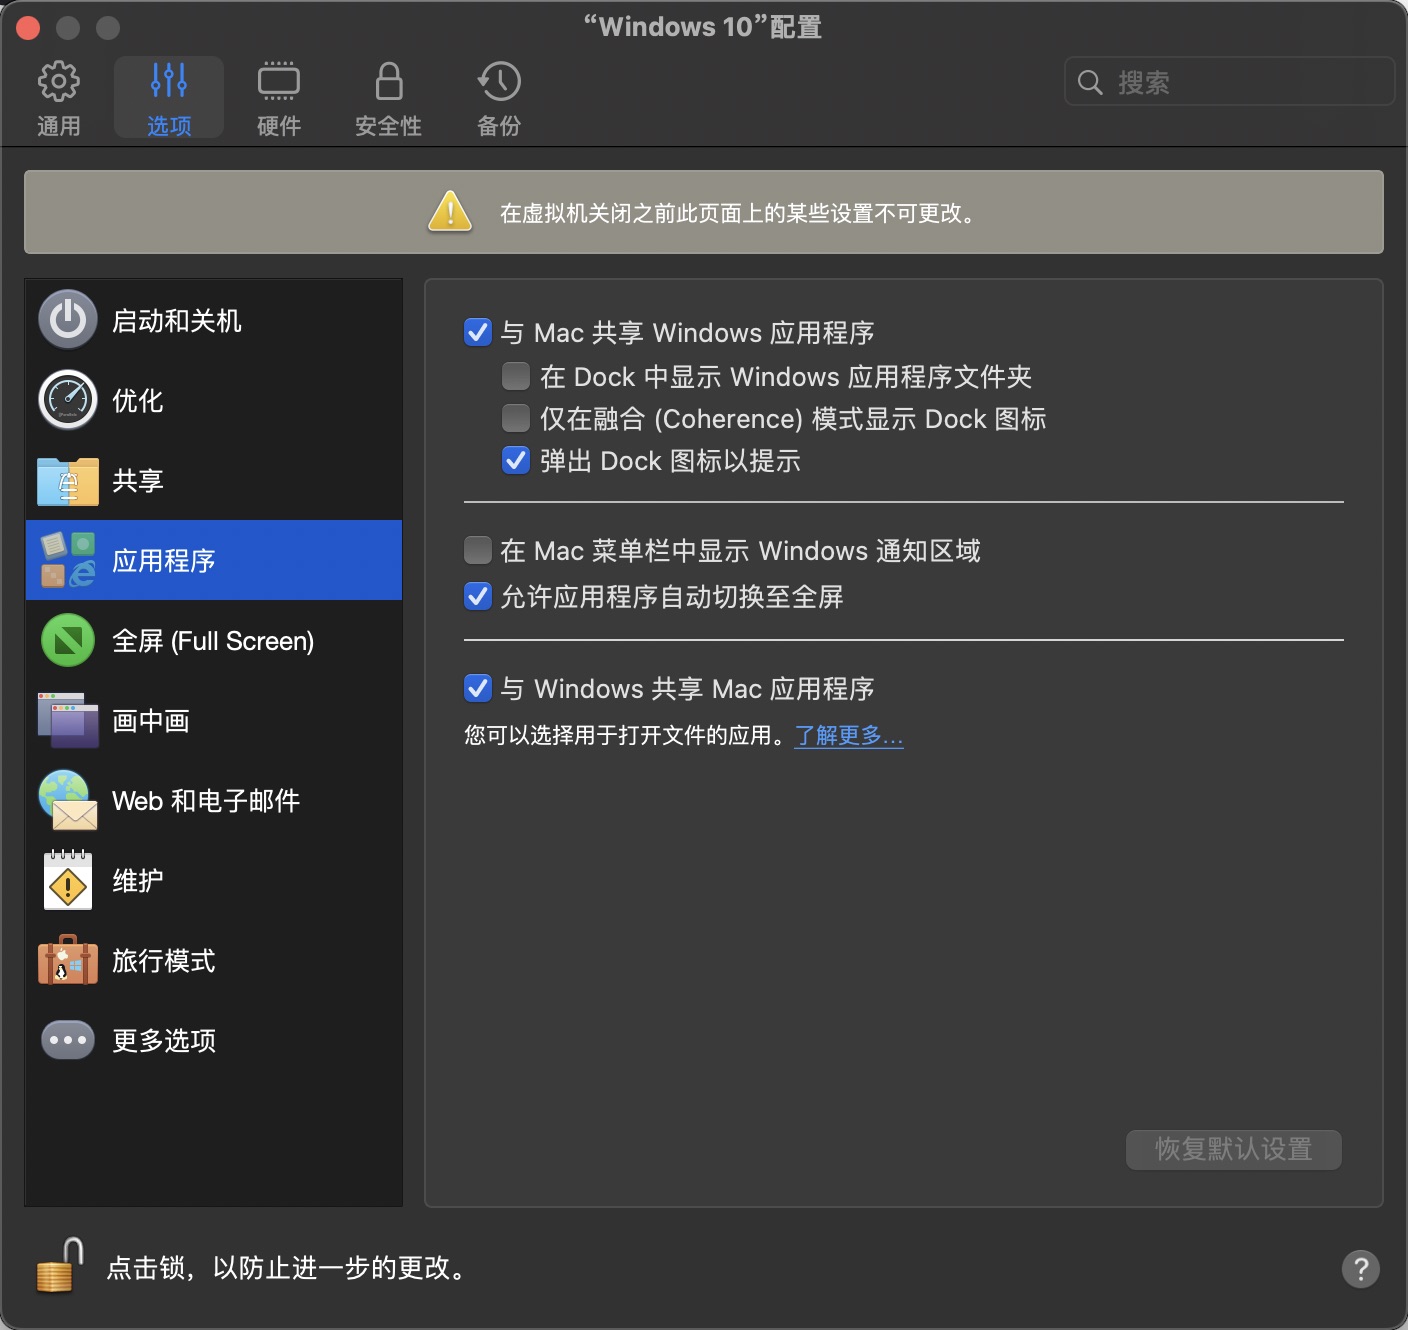Image resolution: width=1408 pixels, height=1330 pixels.
Task: Uncheck 与 Windows 共享 Mac 应用程序
Action: pos(478,688)
